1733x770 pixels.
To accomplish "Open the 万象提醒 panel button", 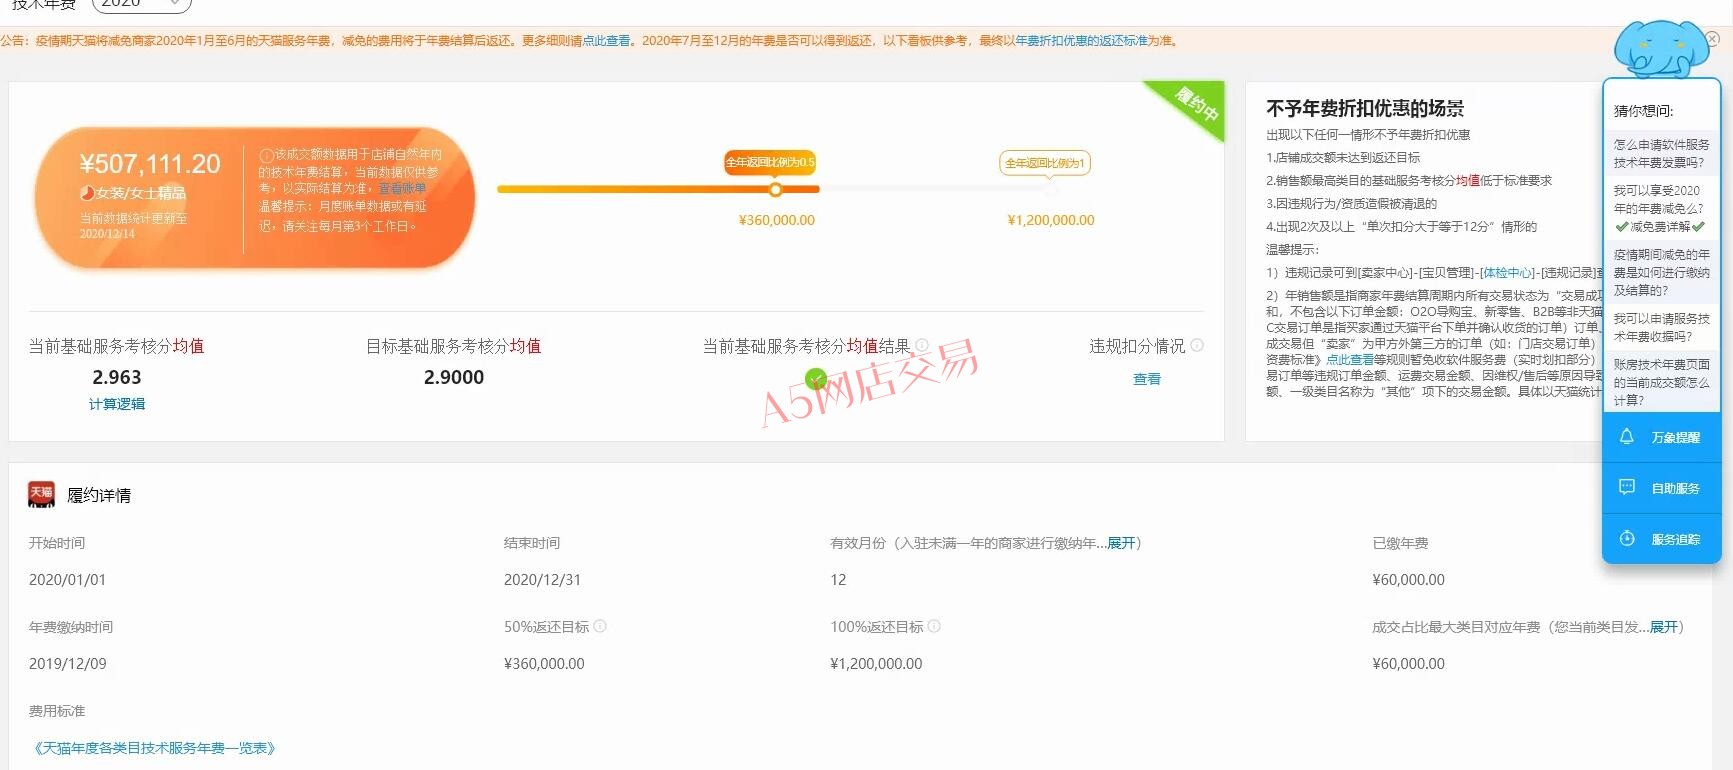I will pos(1661,437).
